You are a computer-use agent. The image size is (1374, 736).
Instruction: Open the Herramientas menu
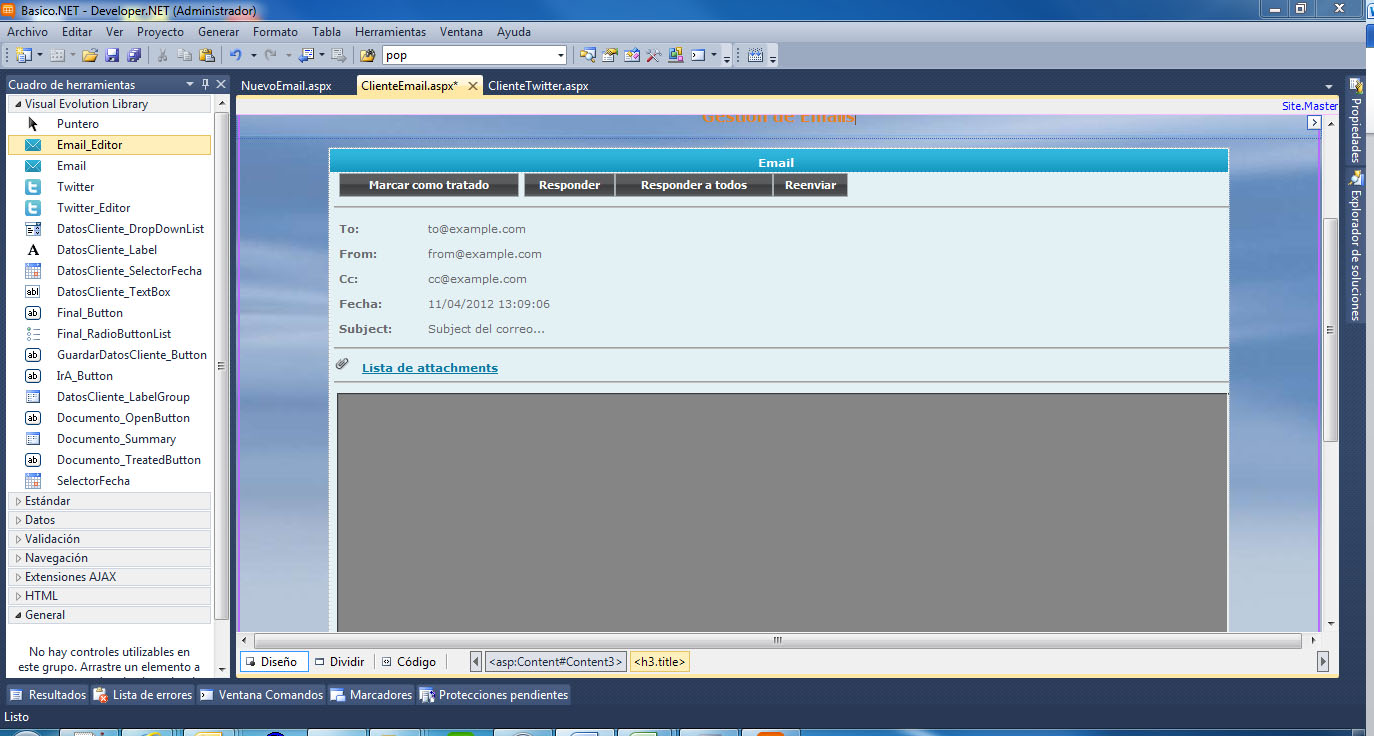[390, 32]
